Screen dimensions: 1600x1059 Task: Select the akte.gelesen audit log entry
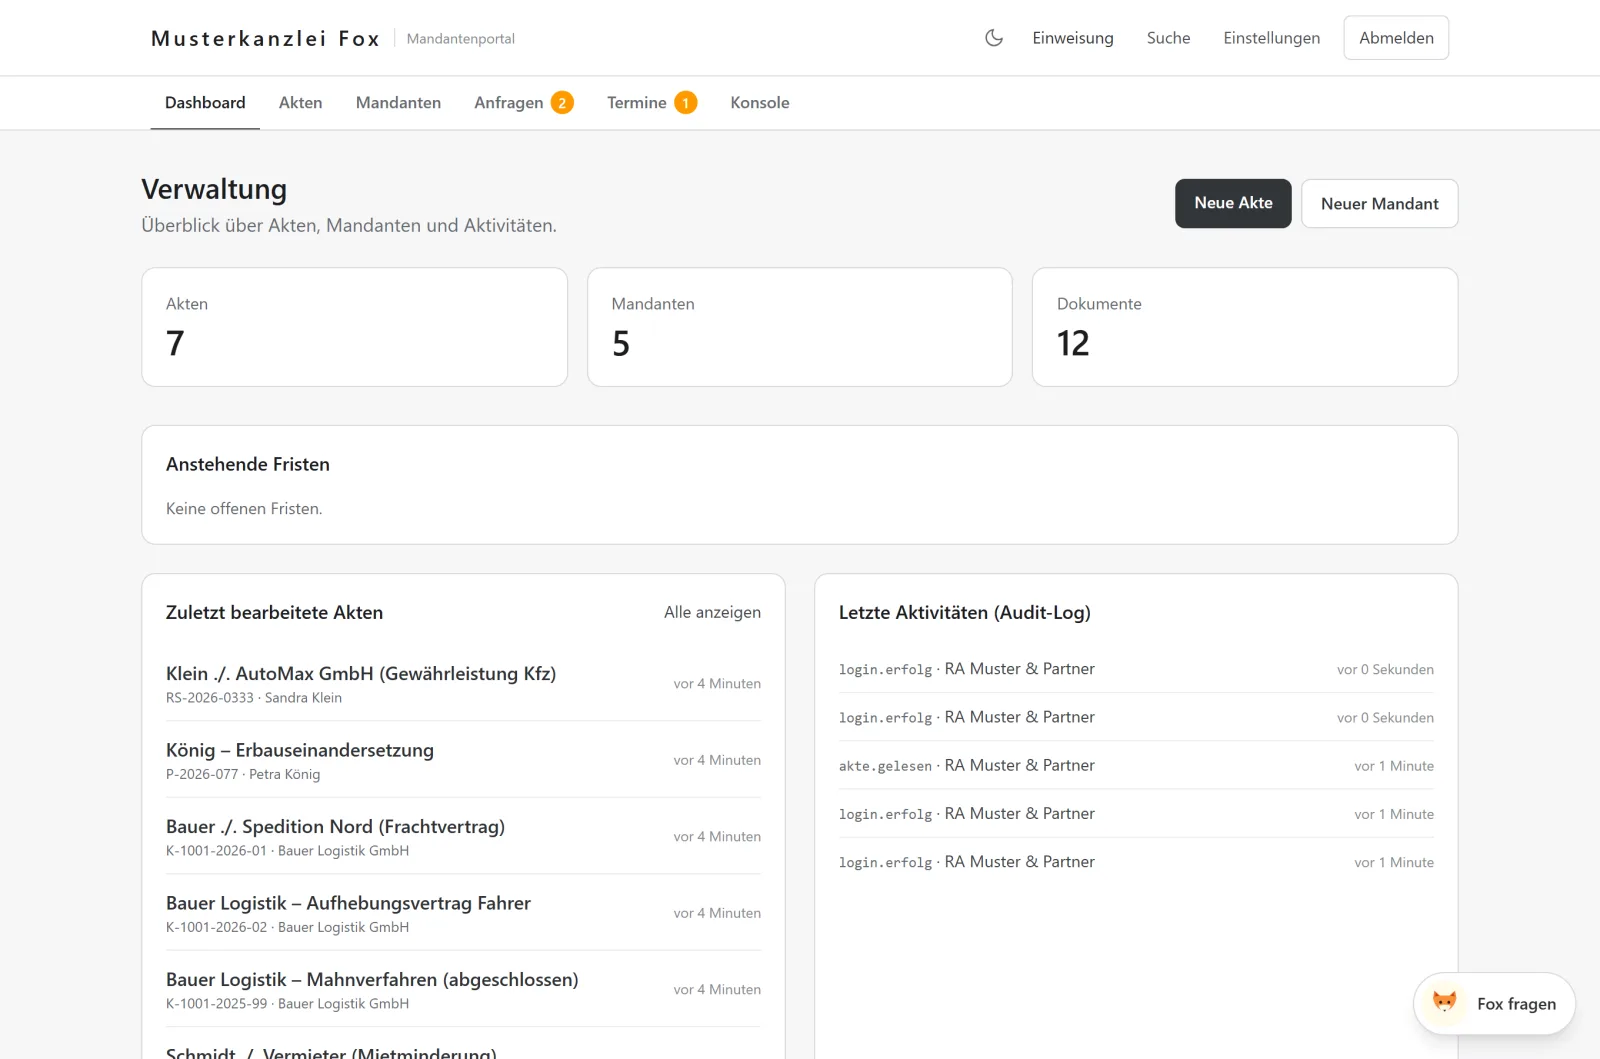tap(1136, 765)
